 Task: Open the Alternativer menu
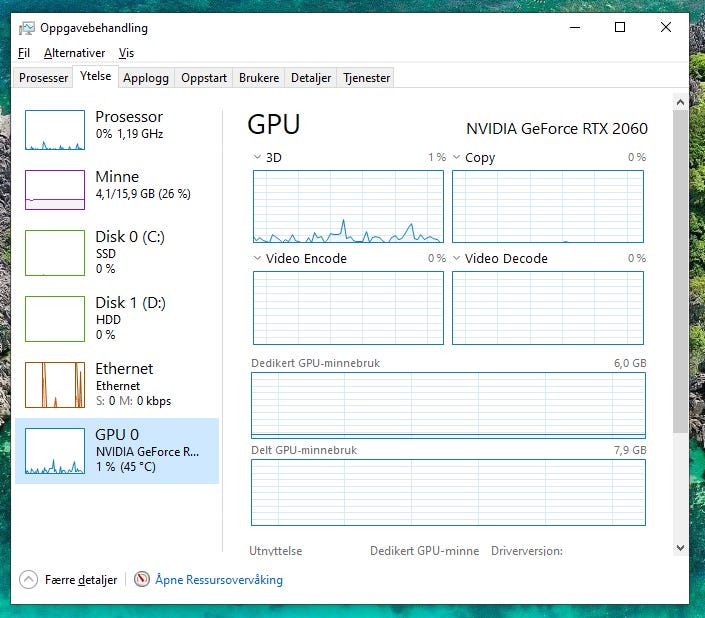(75, 53)
